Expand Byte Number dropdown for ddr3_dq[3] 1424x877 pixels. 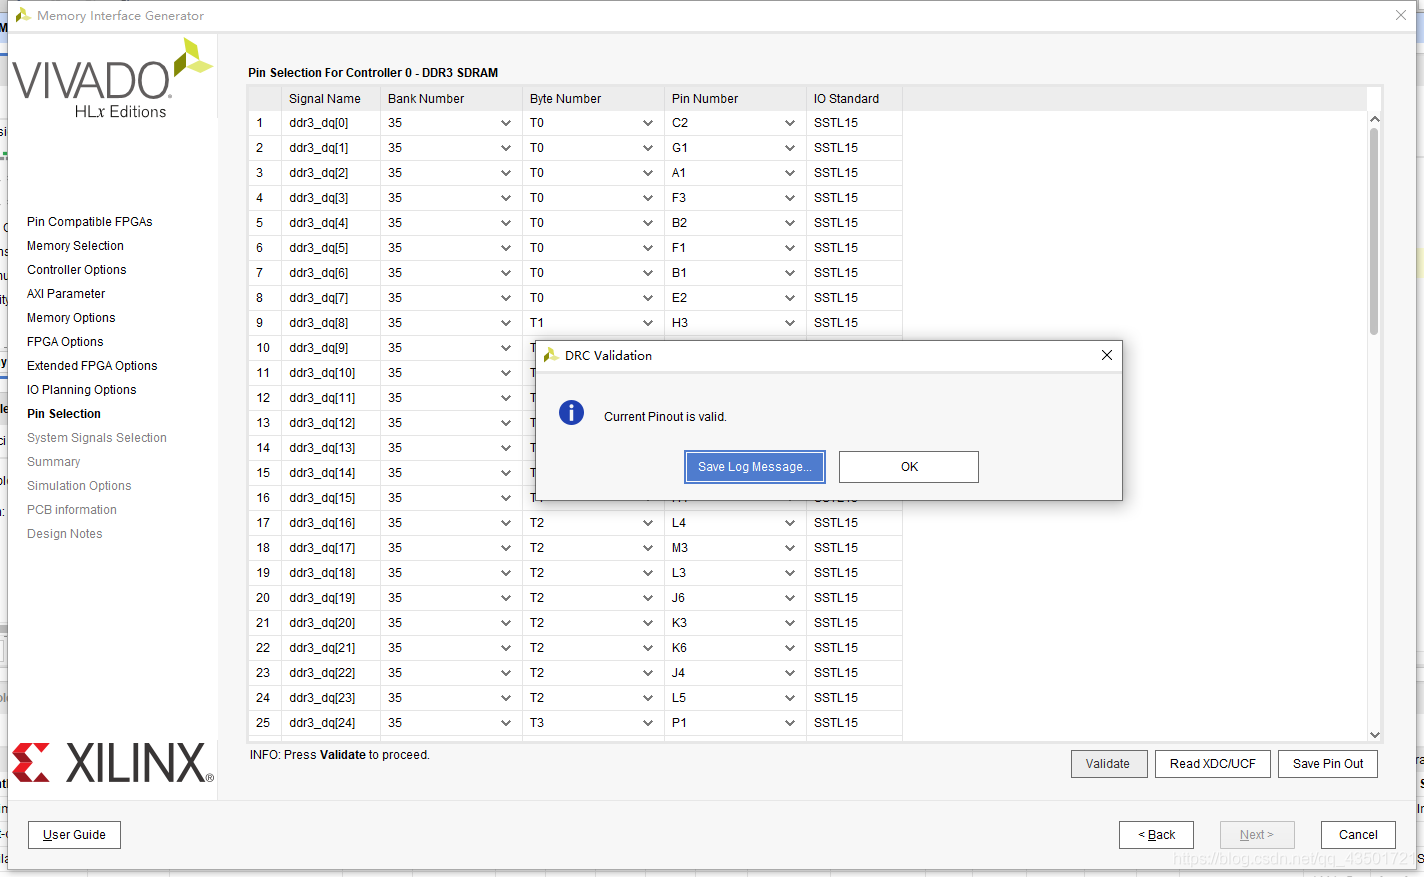(x=647, y=198)
